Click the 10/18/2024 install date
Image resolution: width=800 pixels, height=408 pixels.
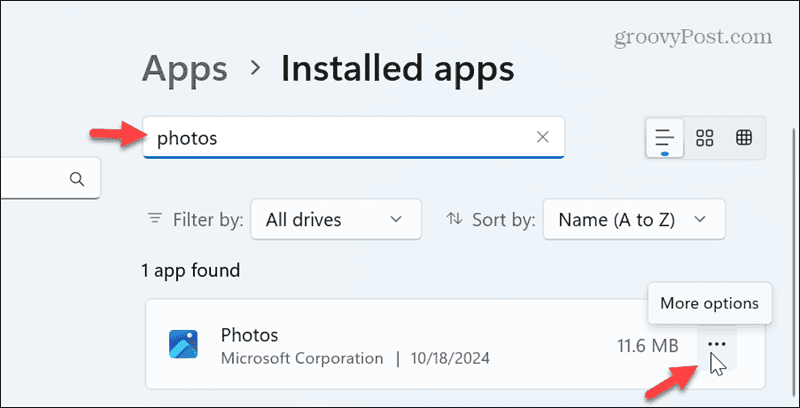point(450,359)
